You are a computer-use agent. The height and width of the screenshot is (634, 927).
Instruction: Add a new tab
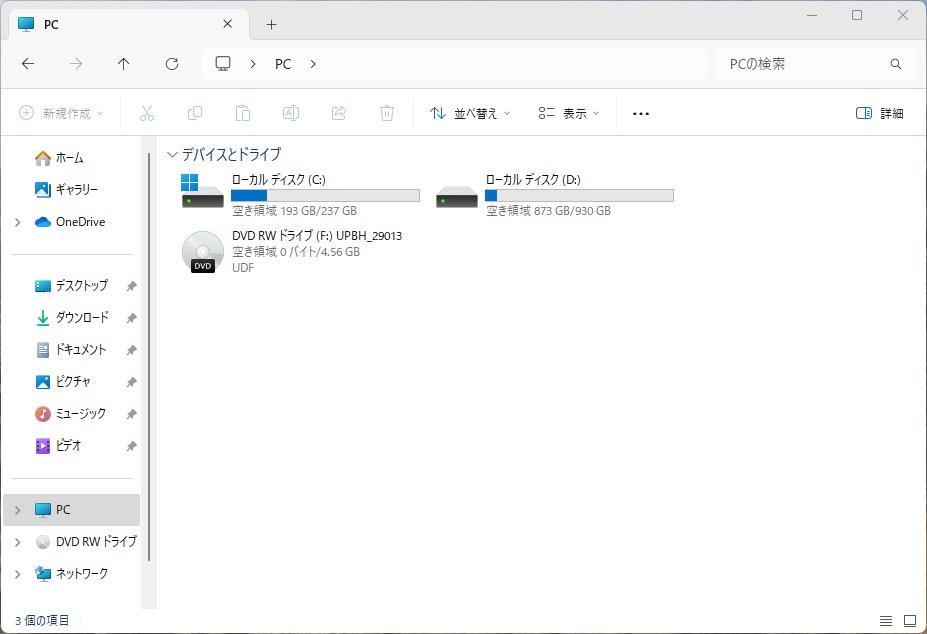pos(271,24)
